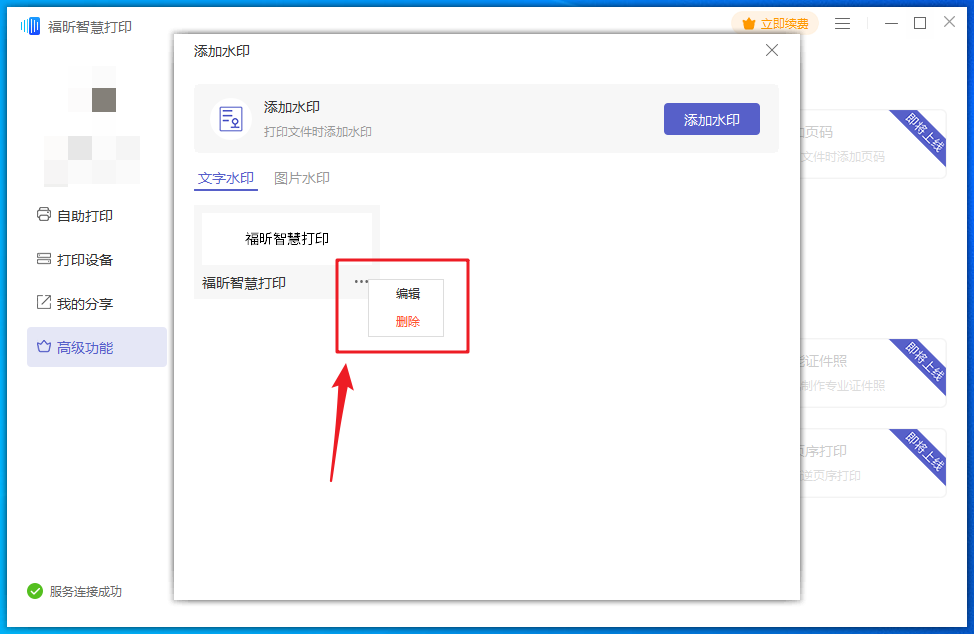The width and height of the screenshot is (974, 634).
Task: Select the 福昕智慧打印 watermark preview thumbnail
Action: (x=287, y=239)
